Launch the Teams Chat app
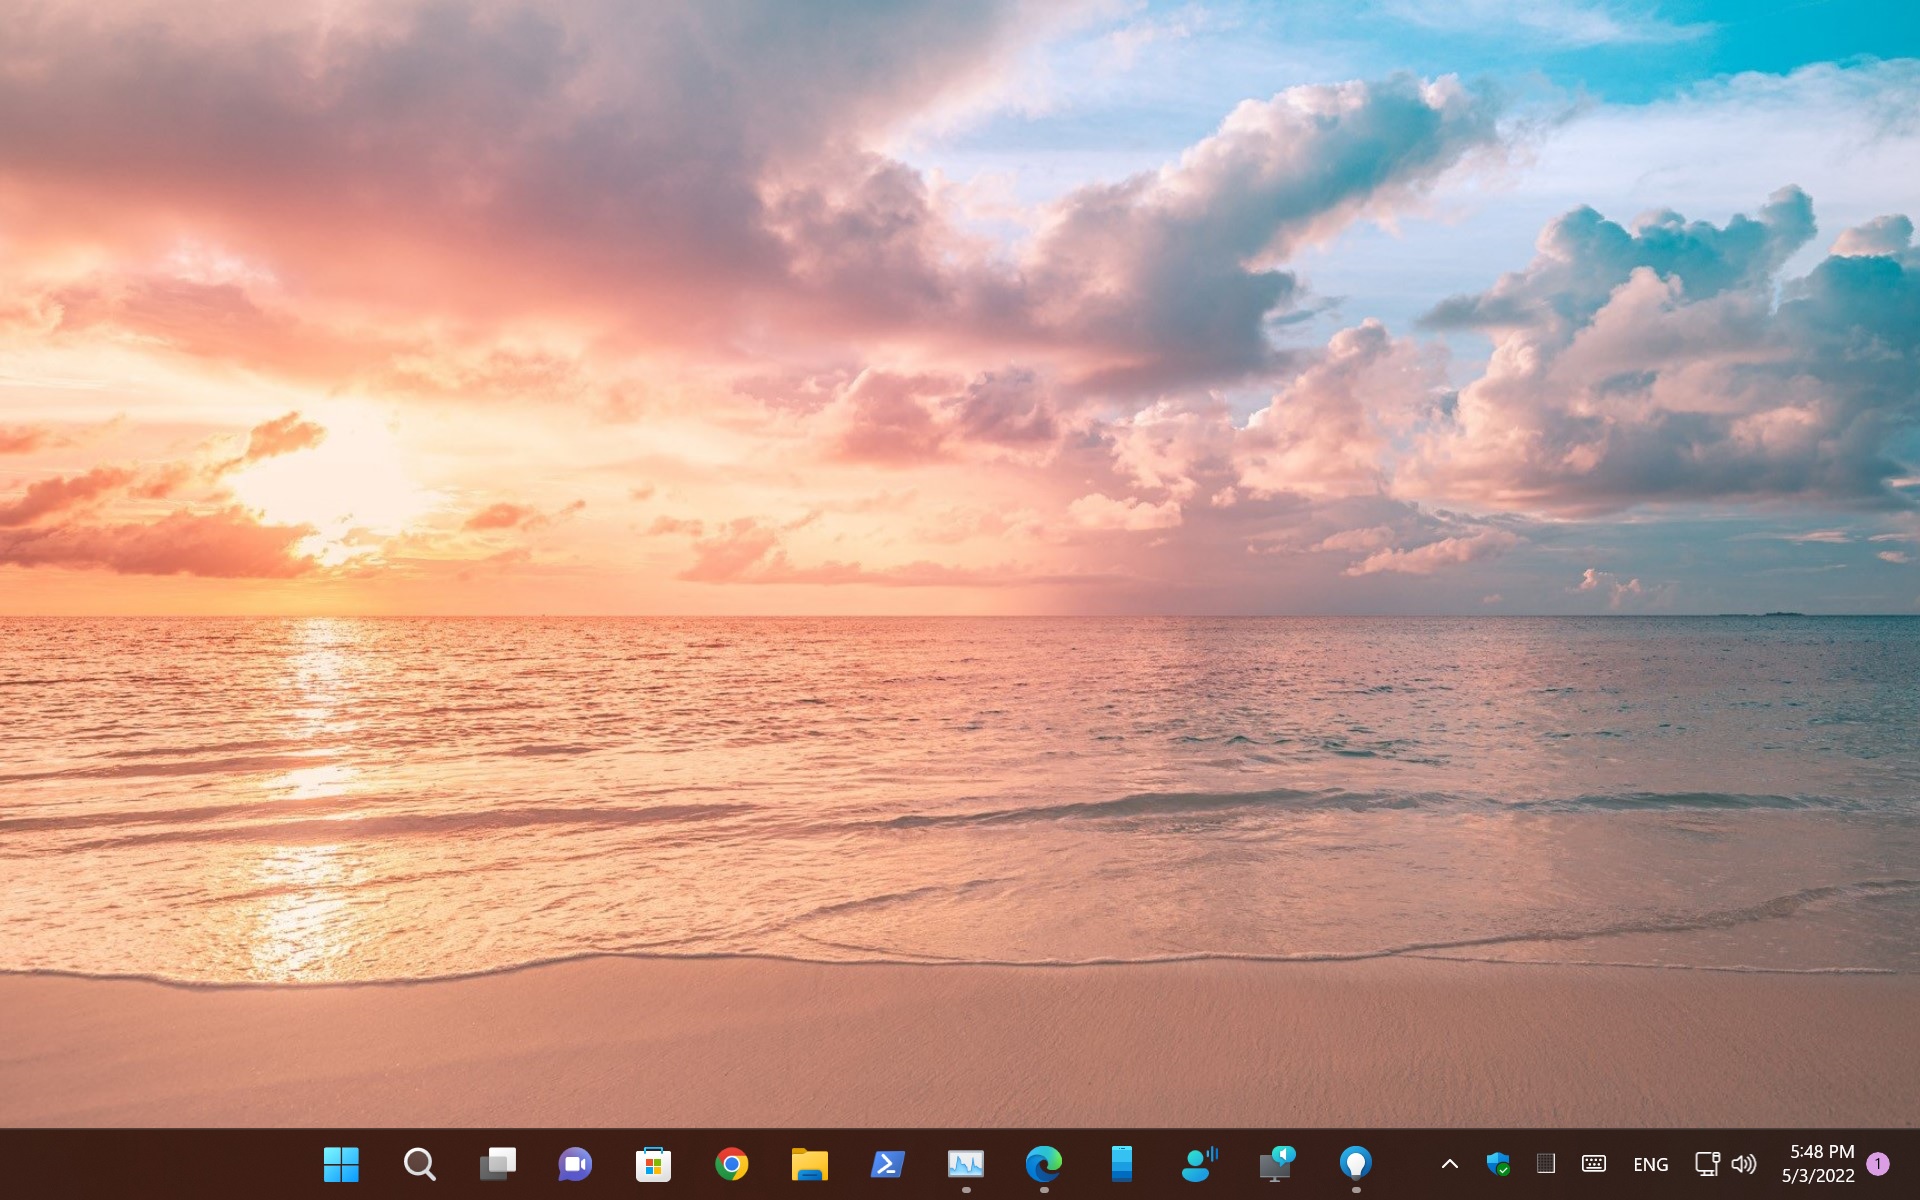Viewport: 1920px width, 1200px height. (574, 1164)
